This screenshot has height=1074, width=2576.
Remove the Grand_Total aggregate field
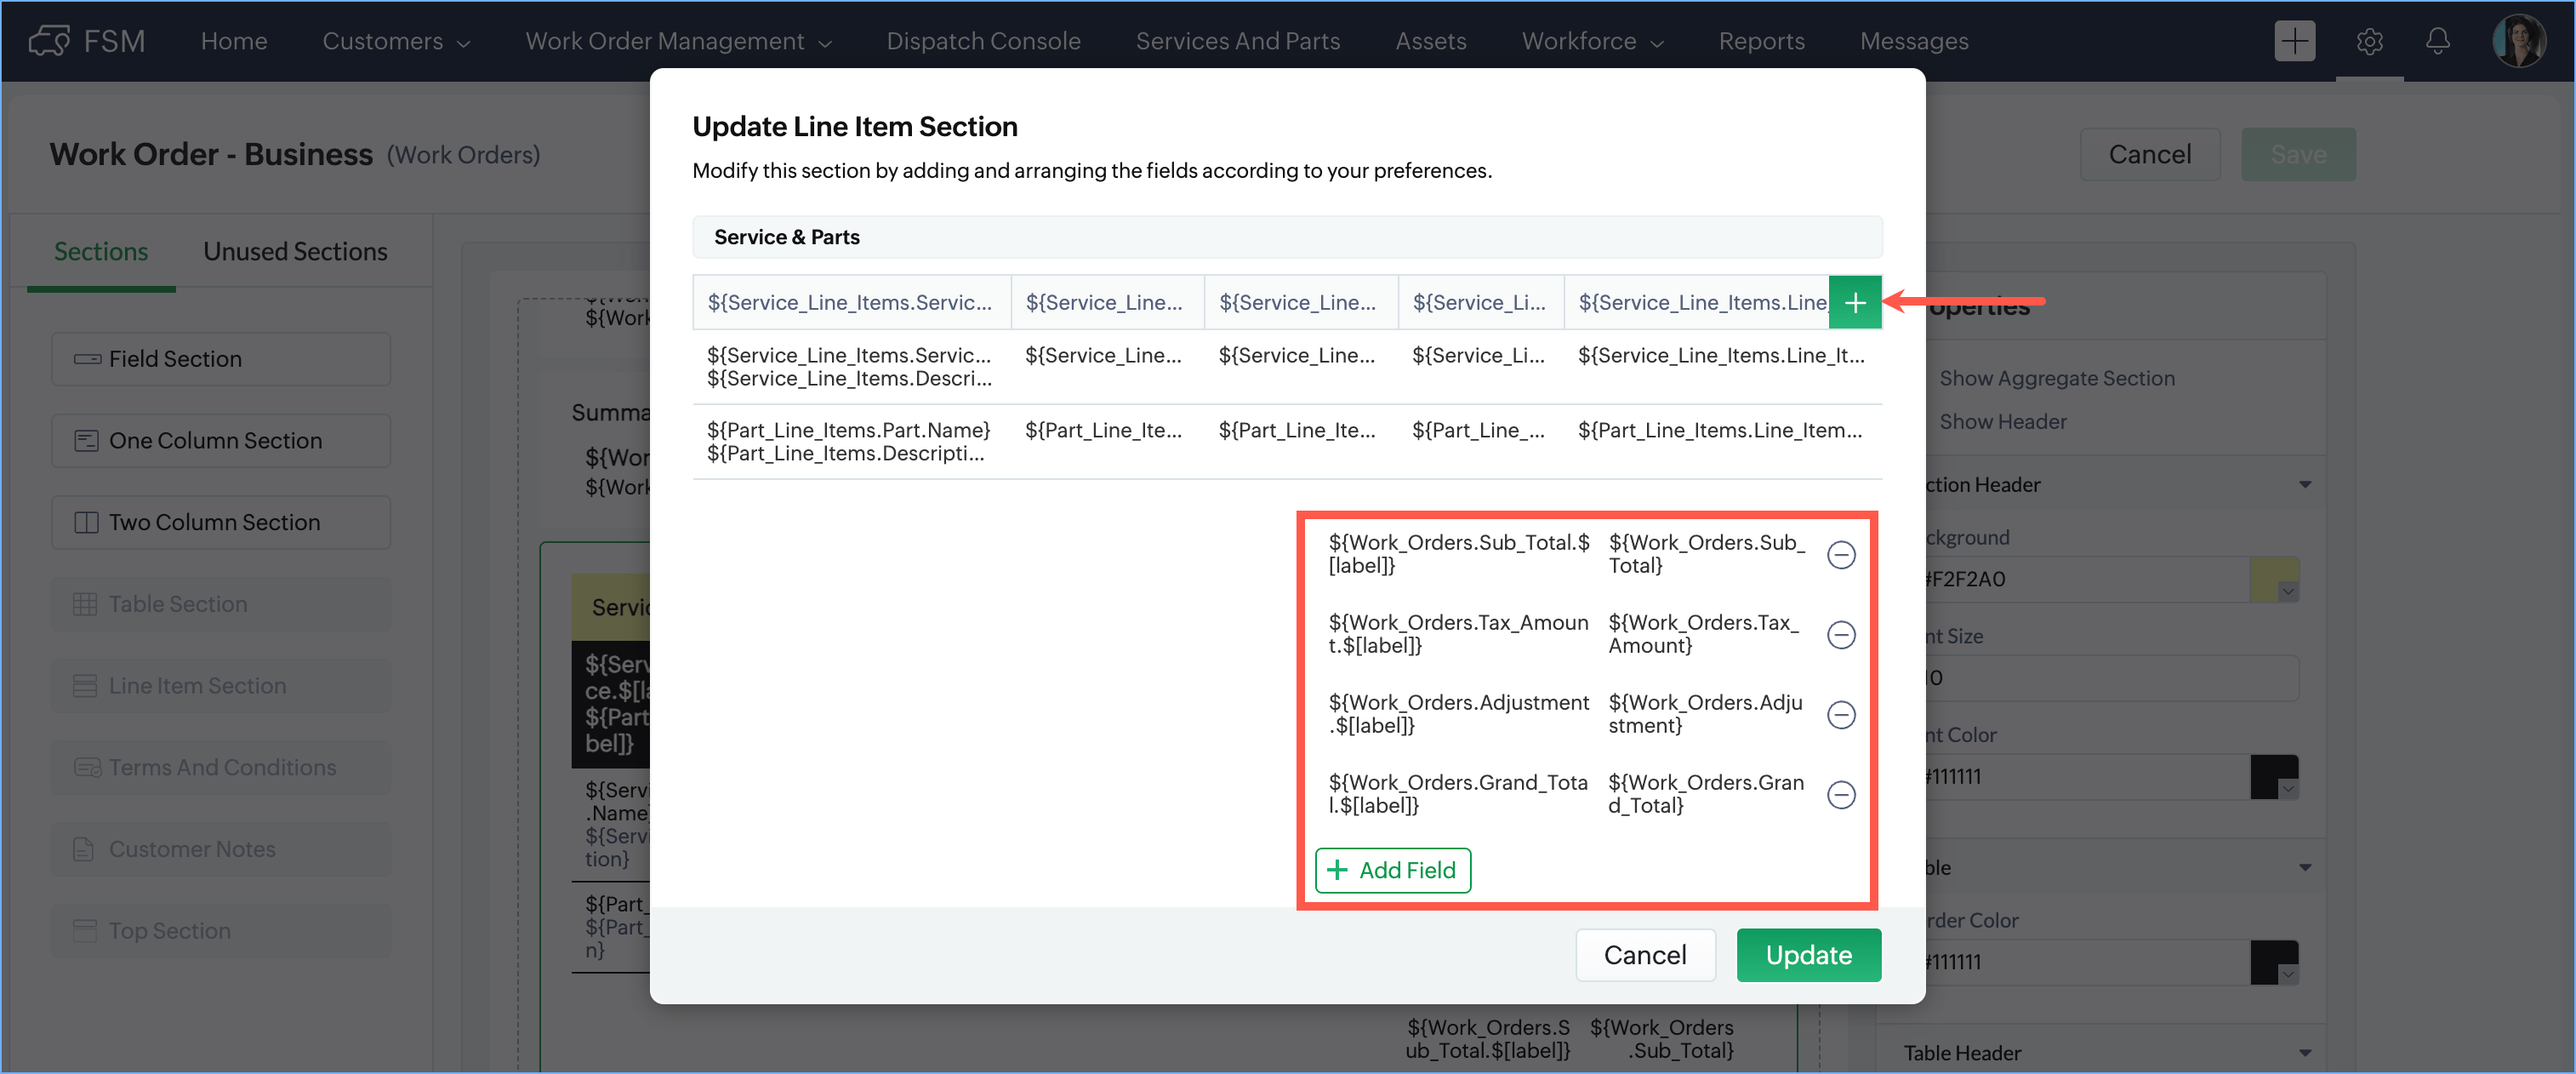pyautogui.click(x=1840, y=795)
